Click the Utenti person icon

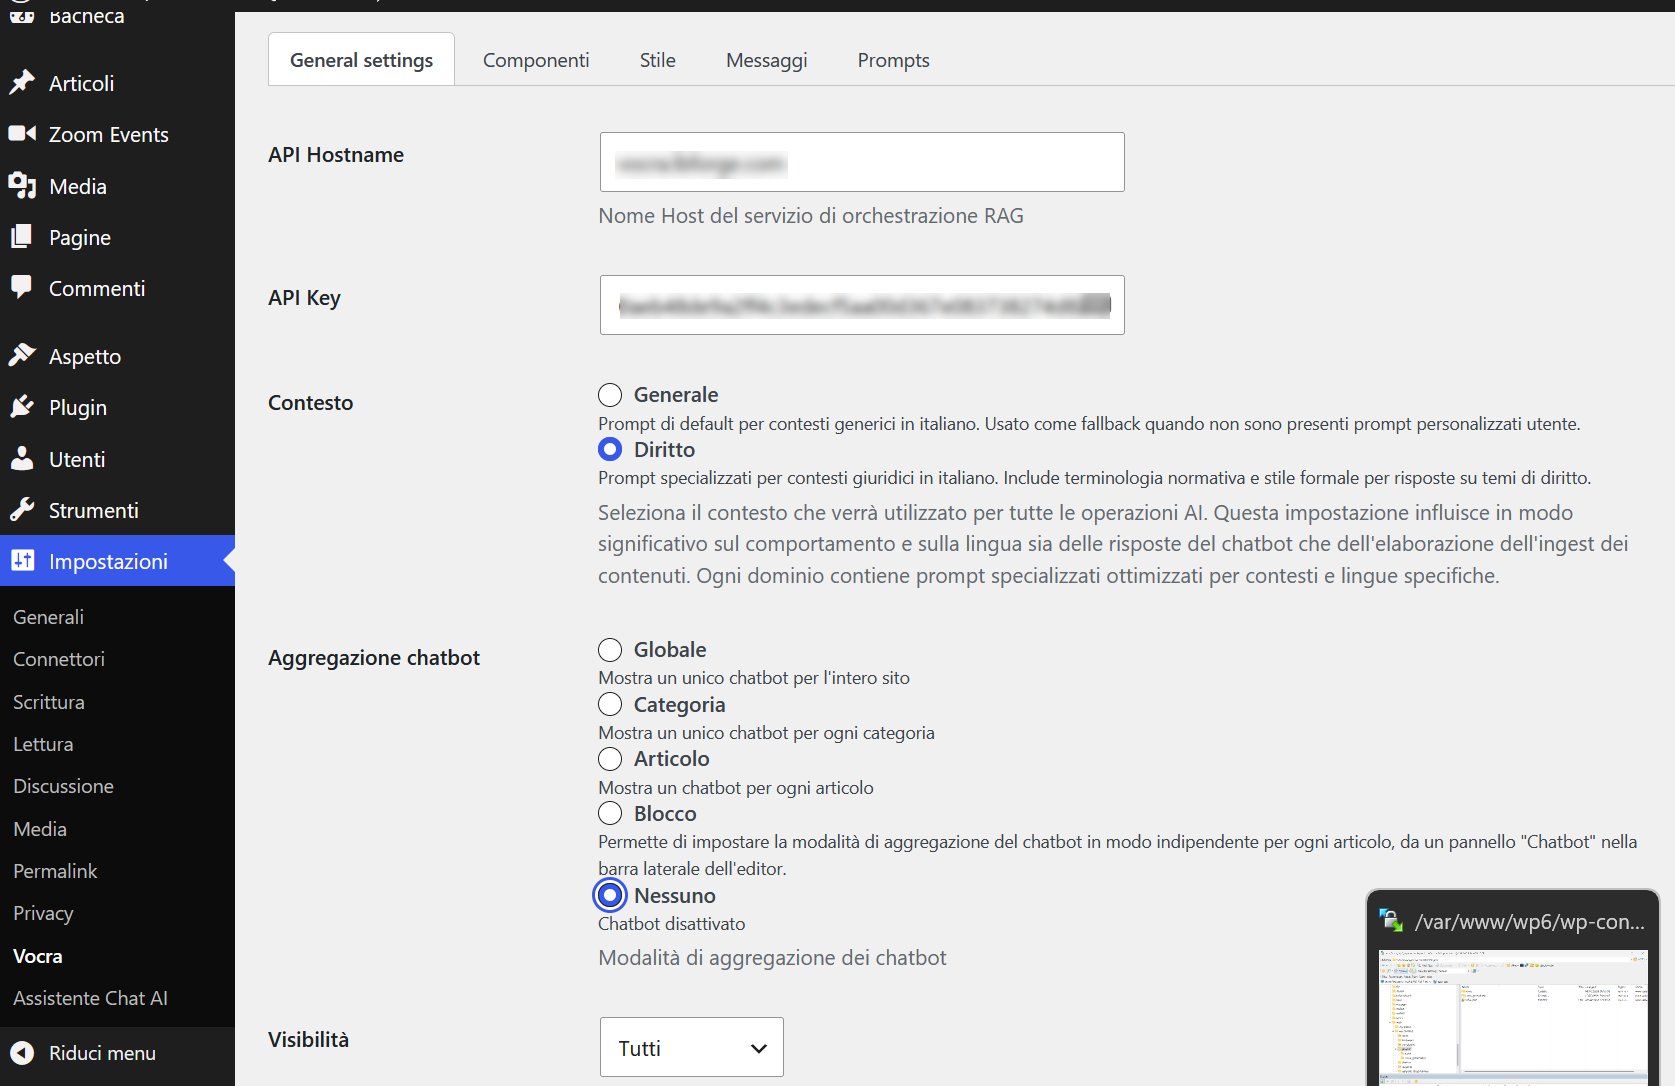coord(22,459)
